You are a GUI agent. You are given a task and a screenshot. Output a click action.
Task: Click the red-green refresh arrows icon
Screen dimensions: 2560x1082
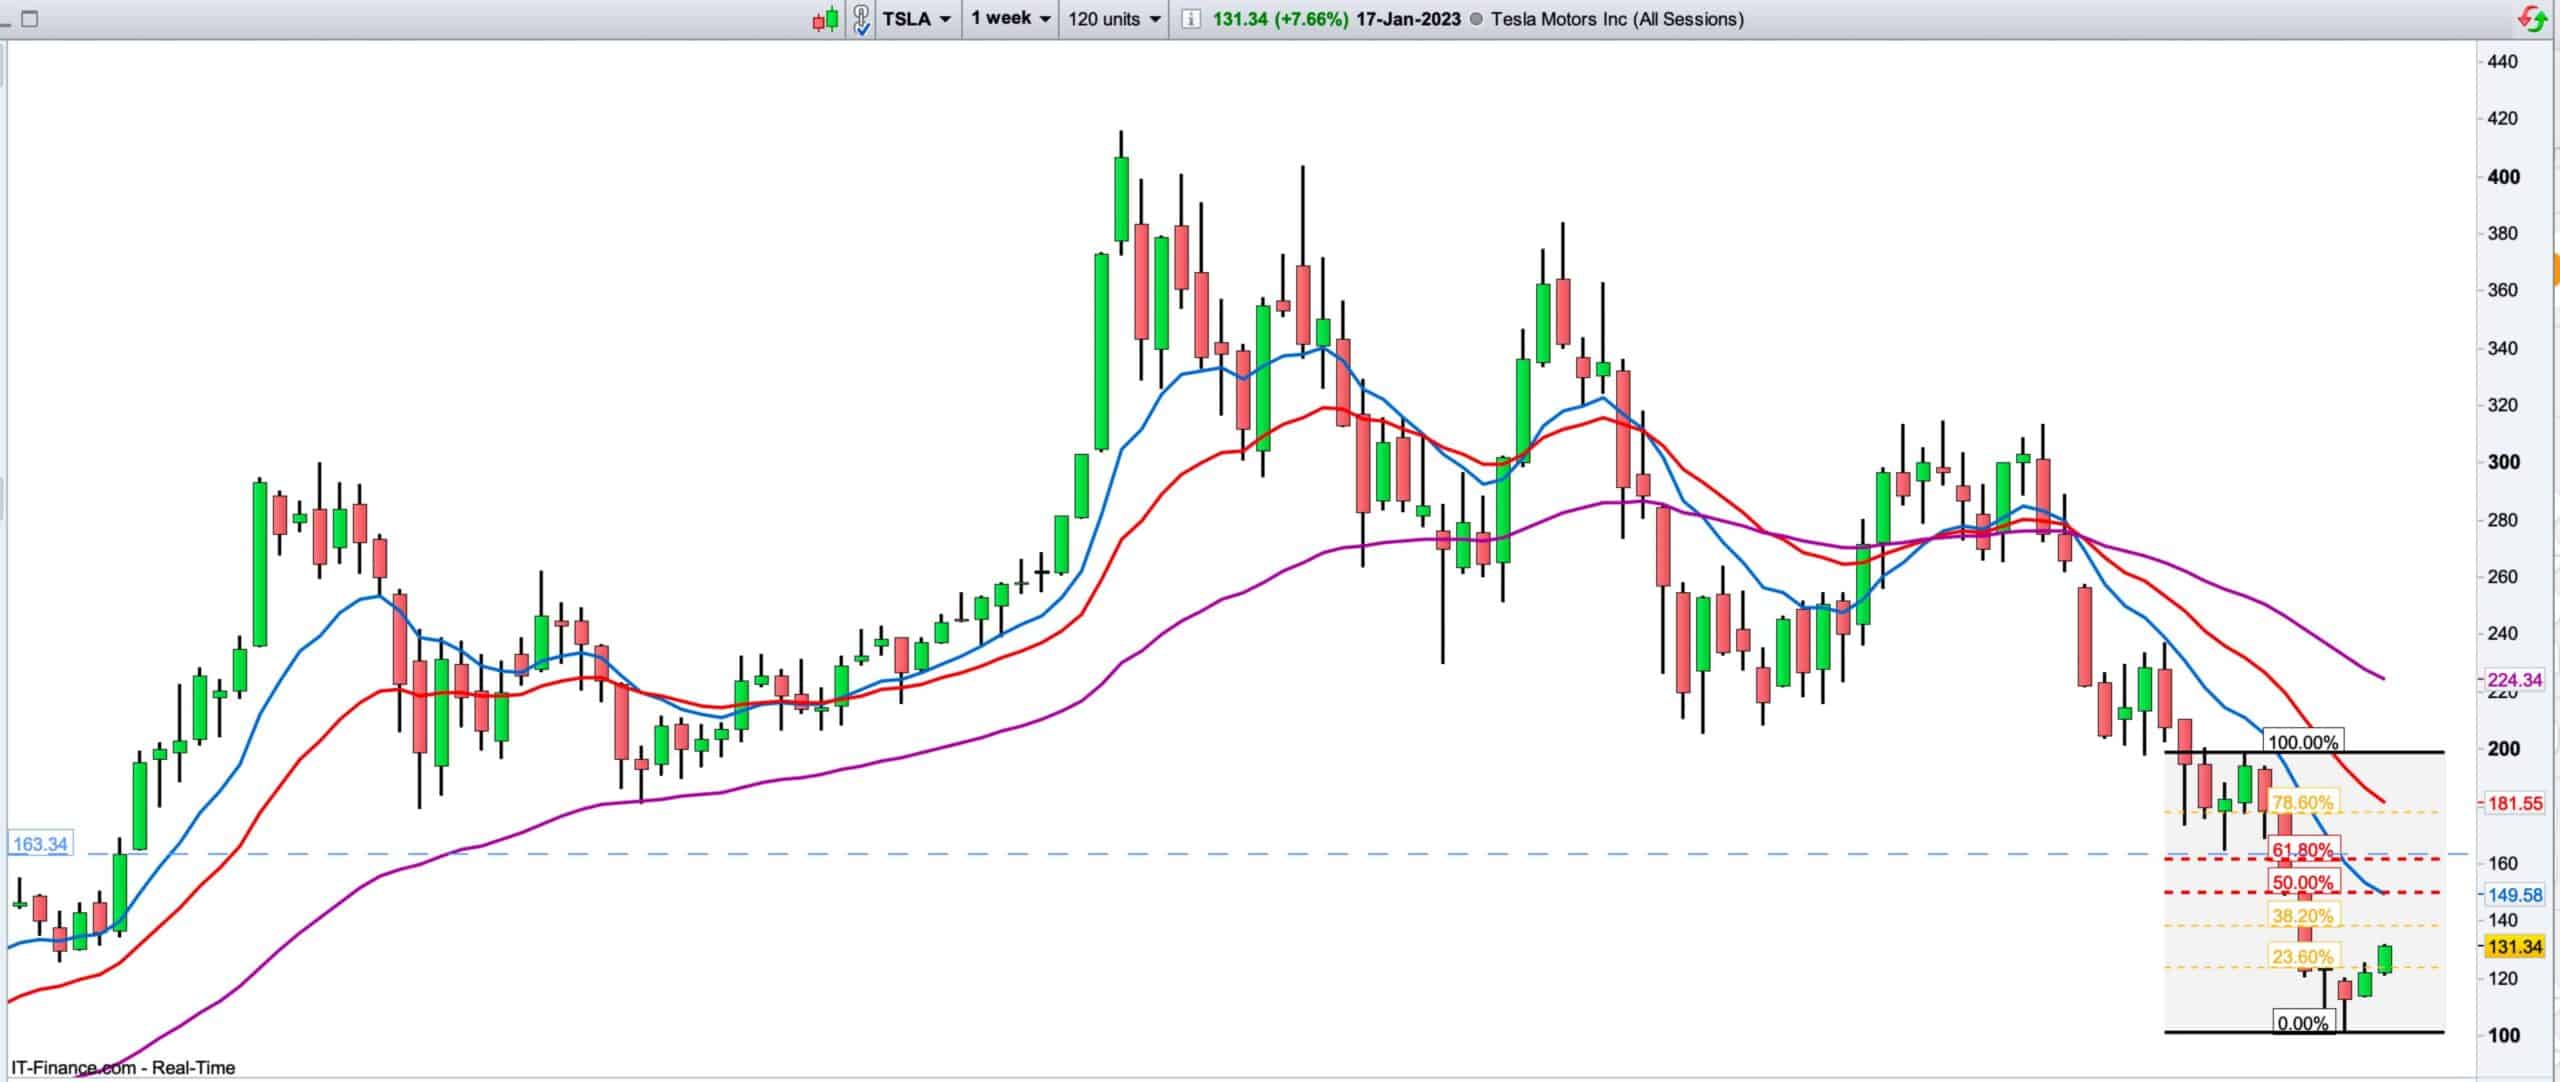coord(2533,19)
